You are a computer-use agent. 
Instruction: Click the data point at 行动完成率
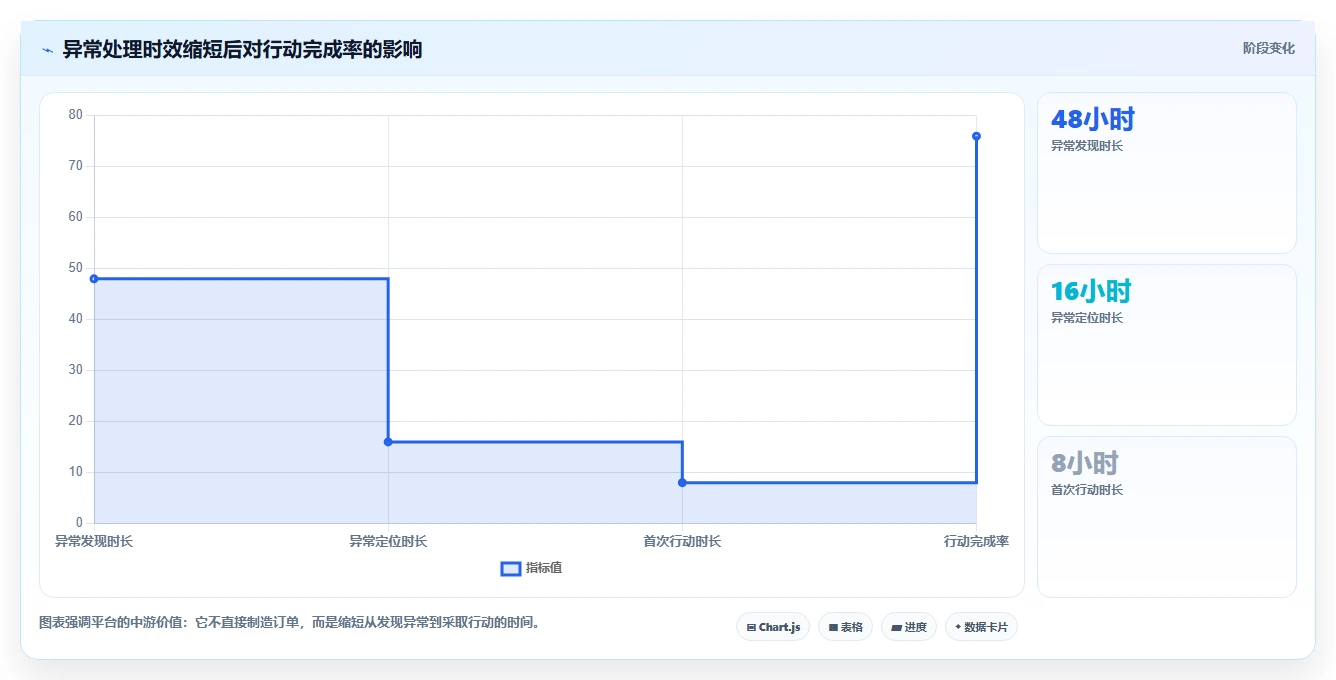(x=976, y=136)
